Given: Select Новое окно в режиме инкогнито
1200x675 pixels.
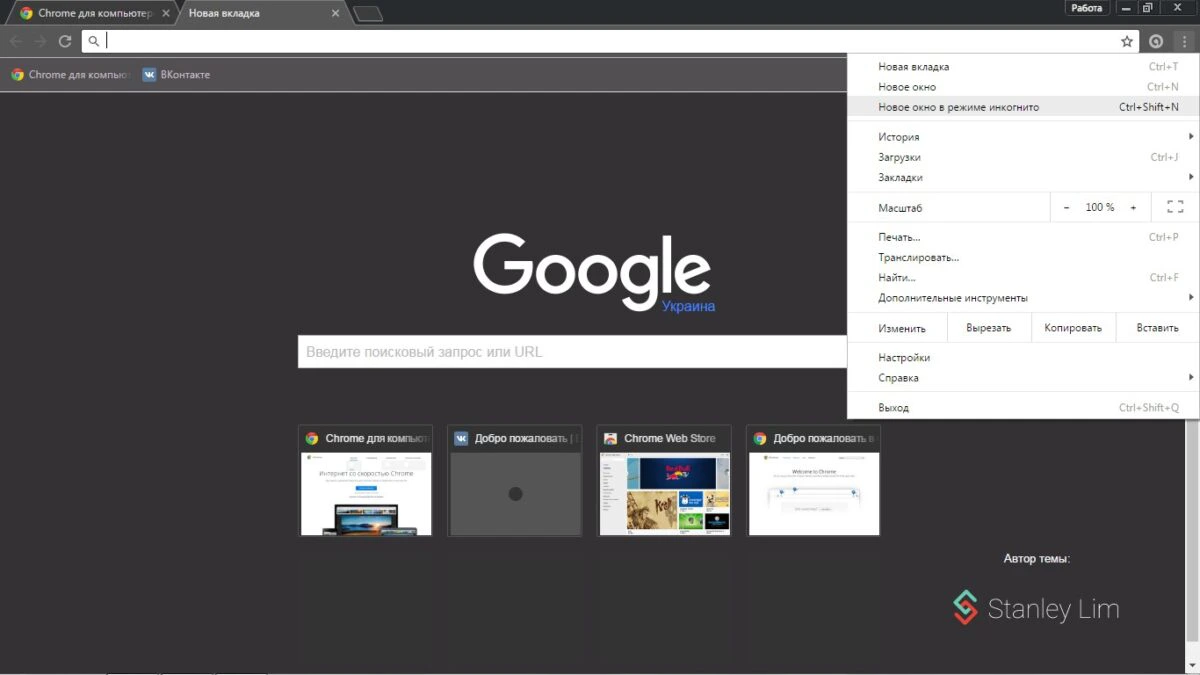Looking at the screenshot, I should [x=958, y=107].
